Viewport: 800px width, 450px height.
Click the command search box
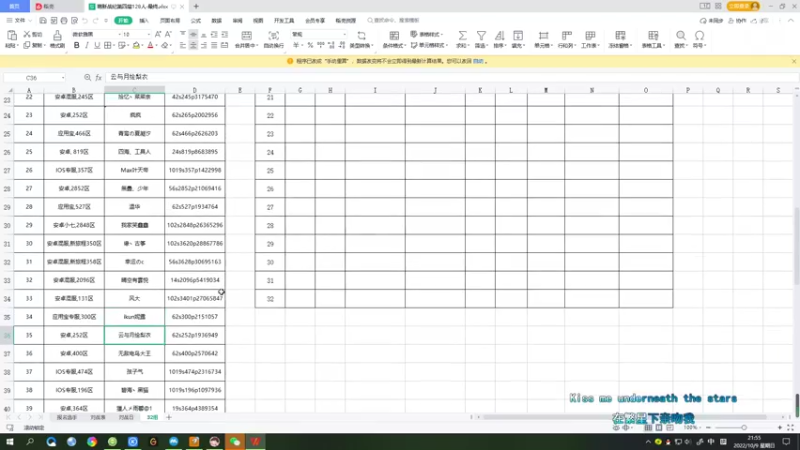(x=394, y=20)
